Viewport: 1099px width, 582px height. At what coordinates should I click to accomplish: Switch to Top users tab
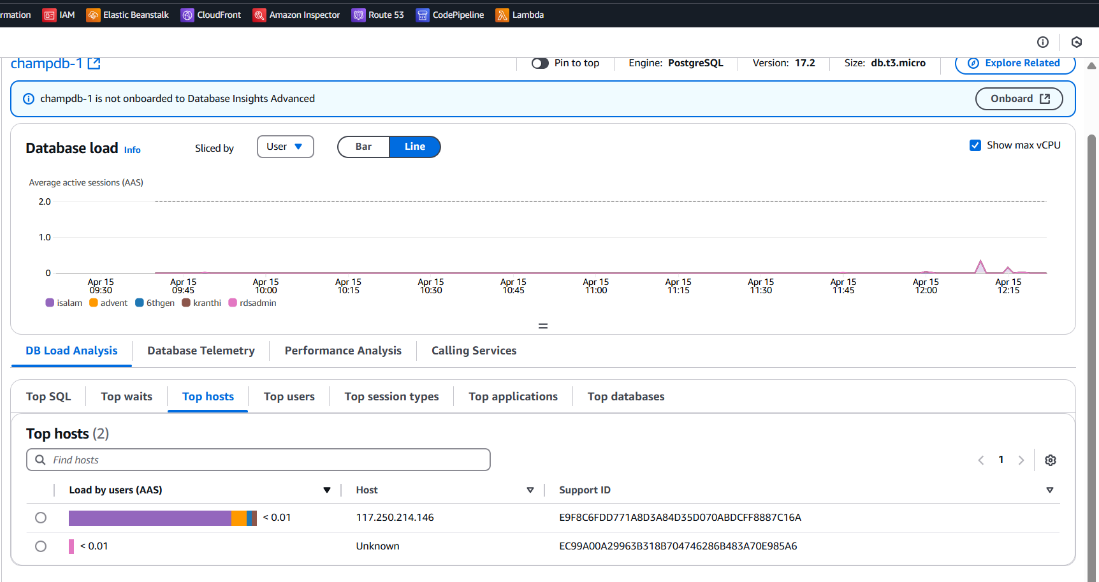289,396
